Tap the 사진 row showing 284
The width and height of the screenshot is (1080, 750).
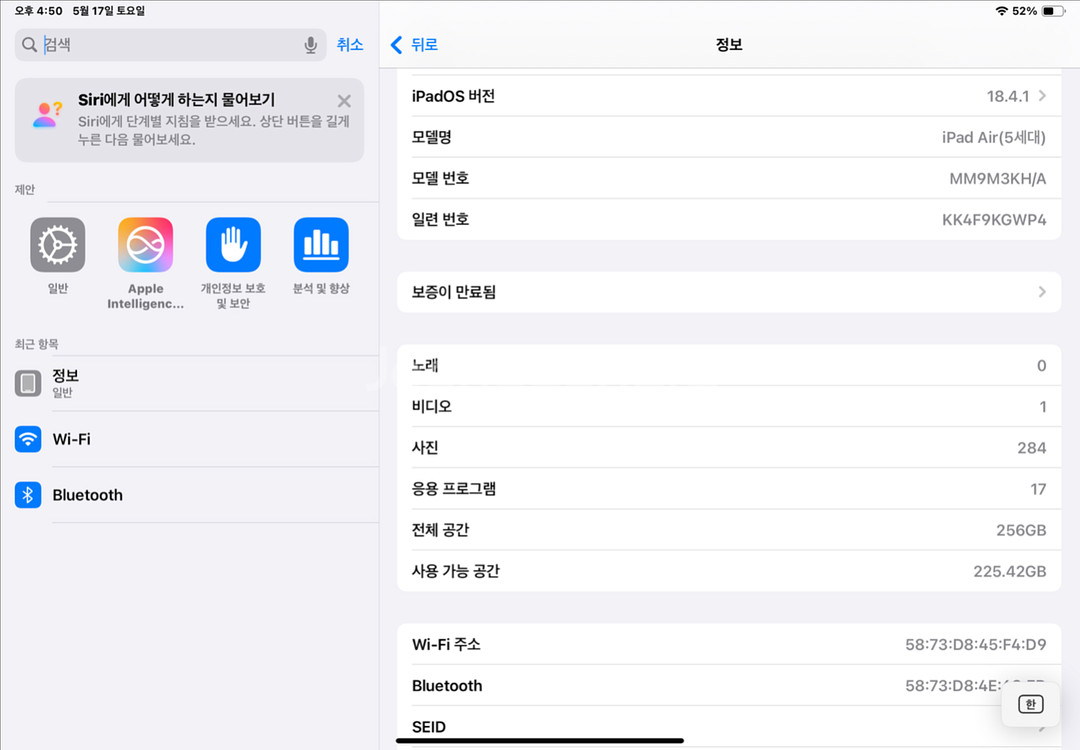[729, 448]
